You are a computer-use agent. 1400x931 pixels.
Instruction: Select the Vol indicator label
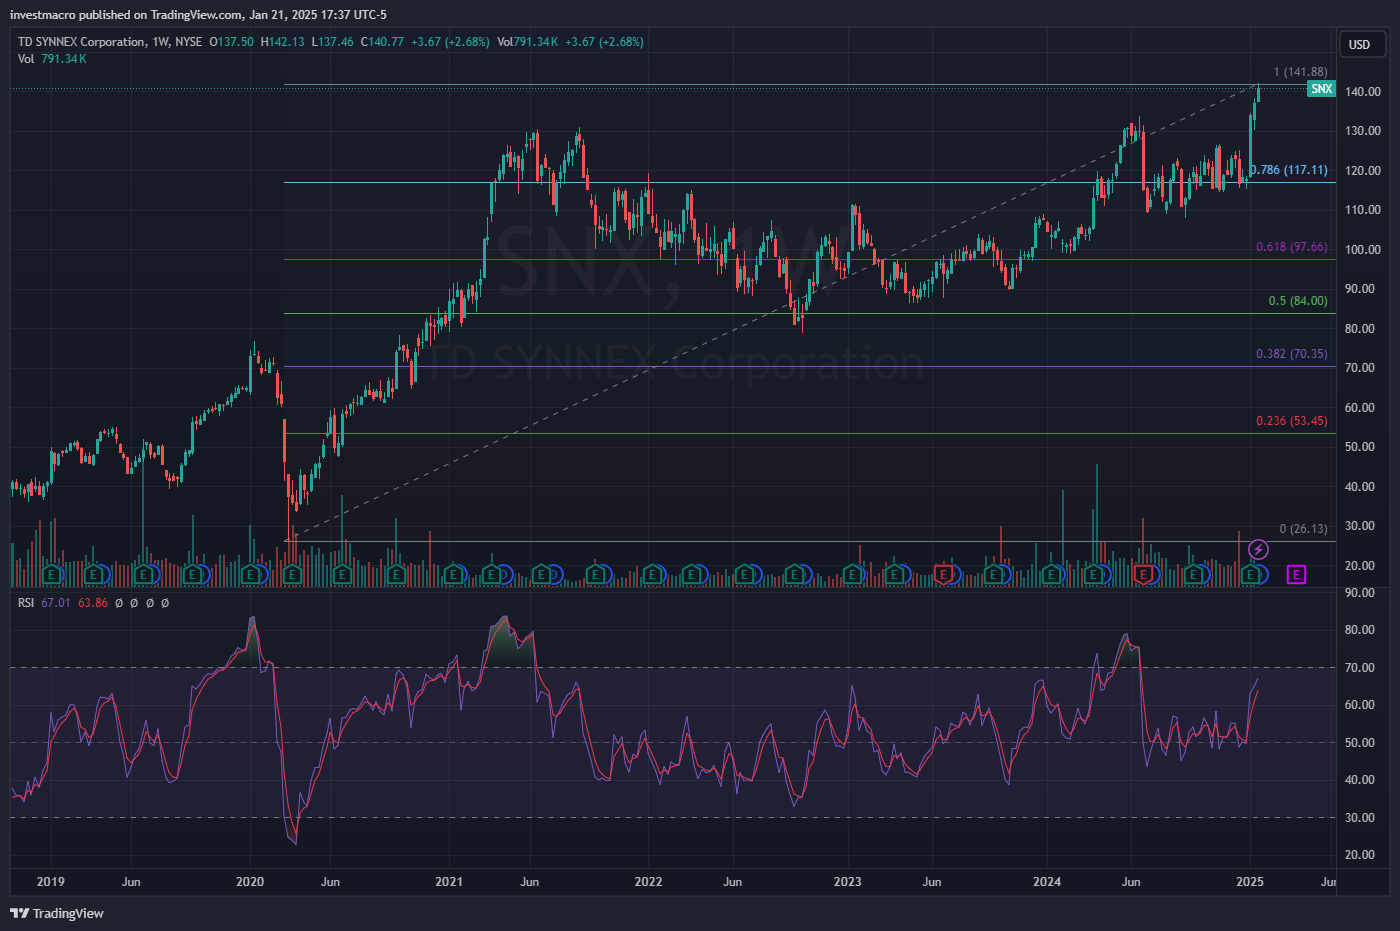[x=26, y=59]
